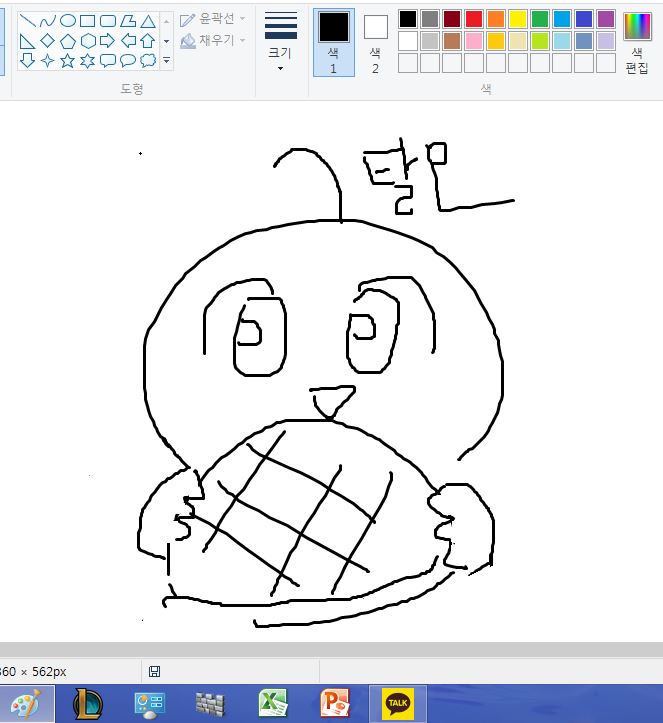Open the 크기 line size dropdown
Viewport: 663px width, 723px height.
tap(281, 40)
